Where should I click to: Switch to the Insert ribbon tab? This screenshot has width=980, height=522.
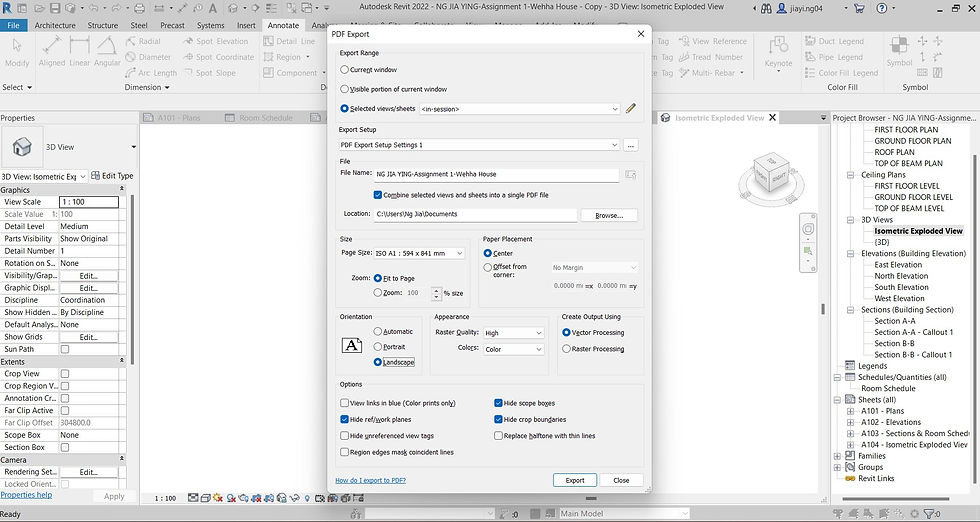pos(246,25)
